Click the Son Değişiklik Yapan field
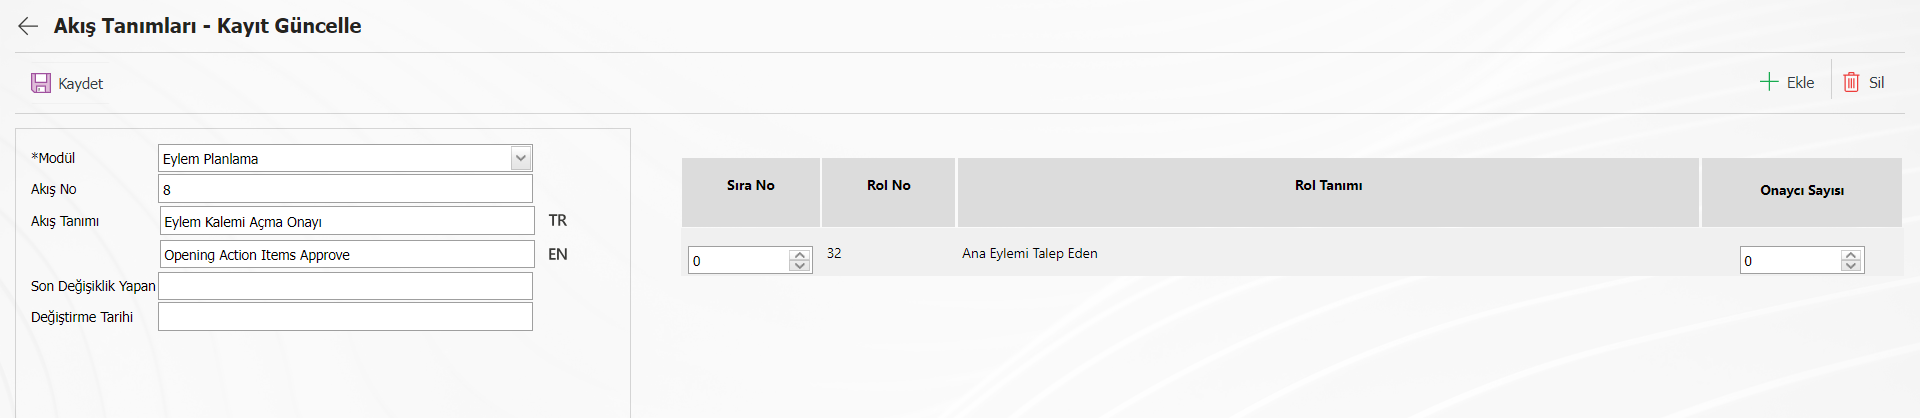 tap(345, 286)
